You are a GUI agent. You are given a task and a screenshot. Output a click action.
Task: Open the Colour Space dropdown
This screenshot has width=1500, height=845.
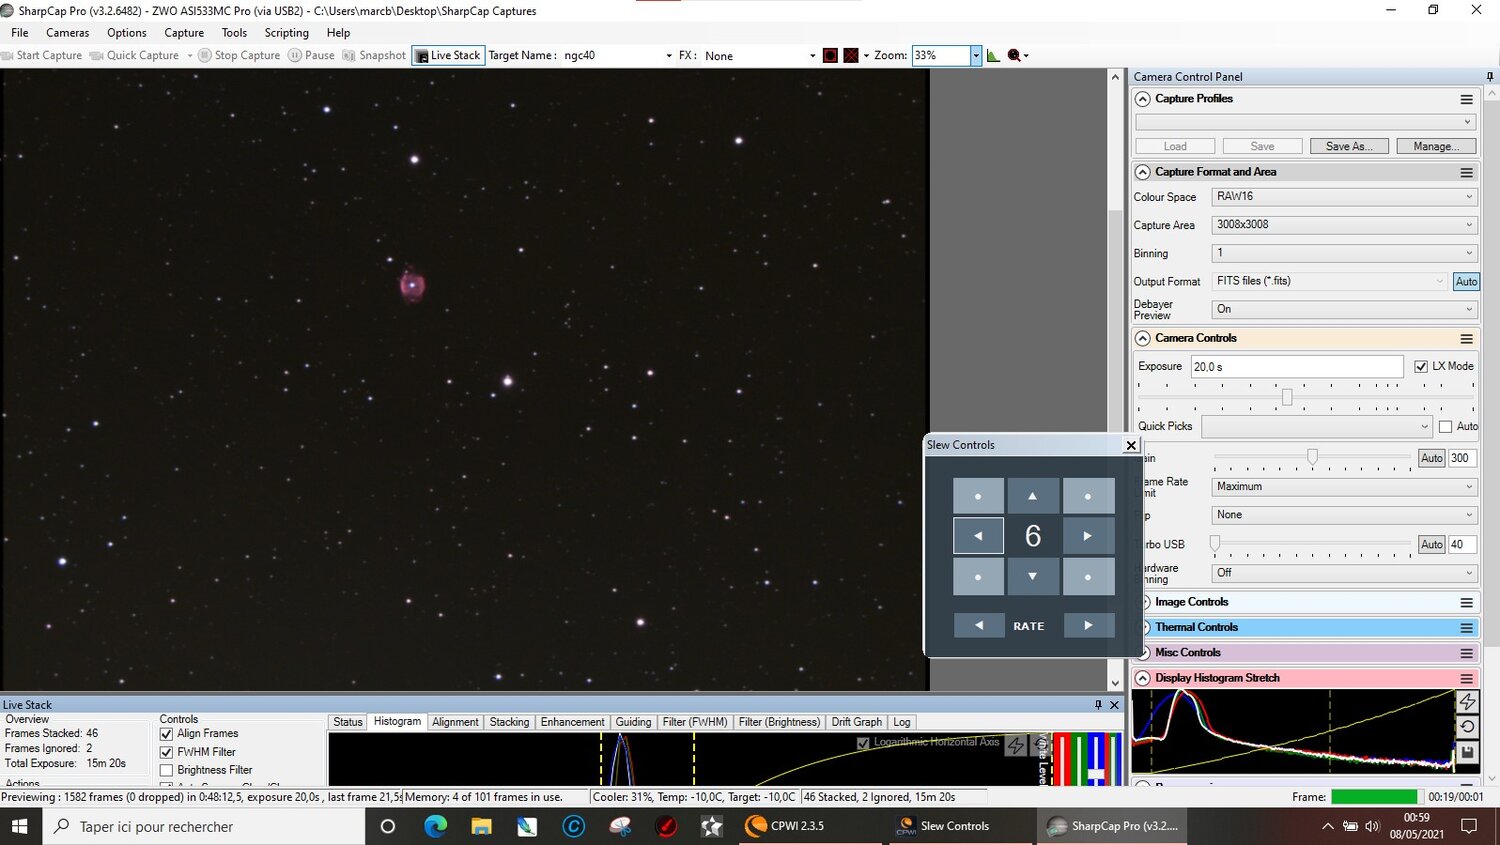pos(1343,197)
